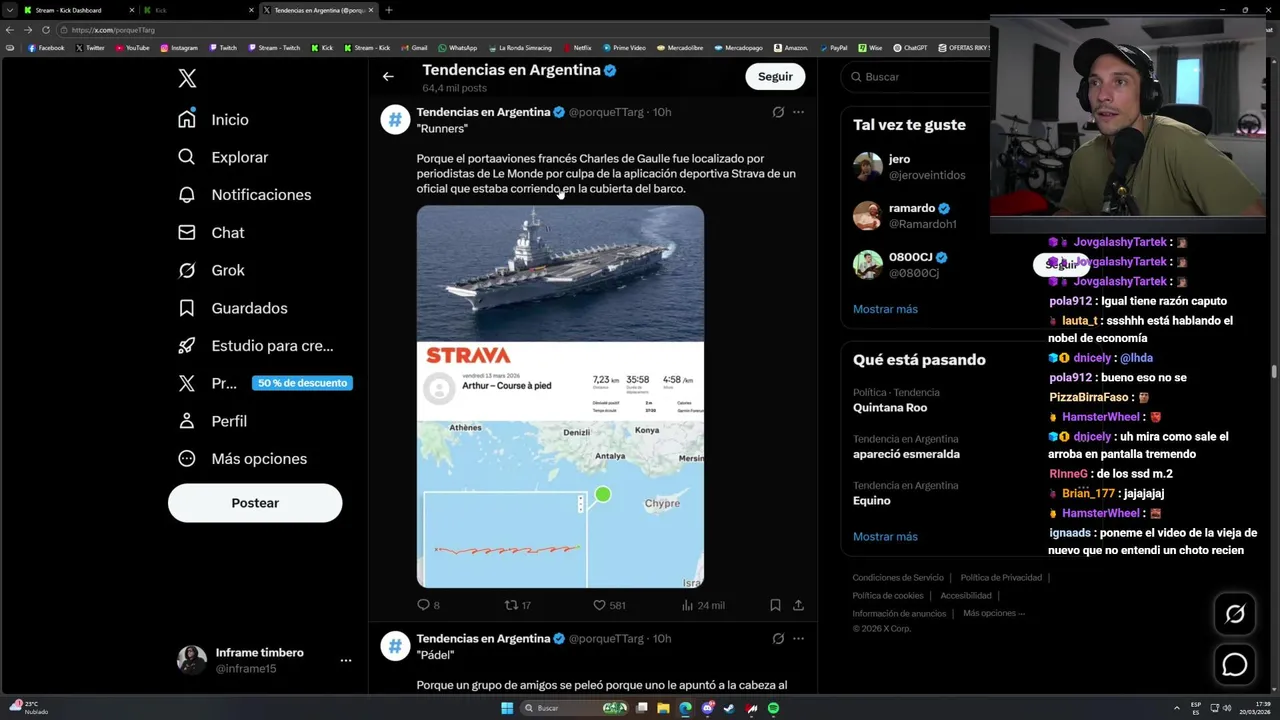Switch to the second Kick browser tab

coord(197,10)
